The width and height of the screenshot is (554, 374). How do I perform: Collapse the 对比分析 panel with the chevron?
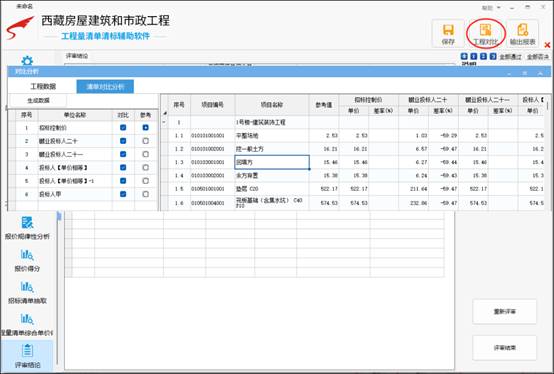pyautogui.click(x=540, y=73)
